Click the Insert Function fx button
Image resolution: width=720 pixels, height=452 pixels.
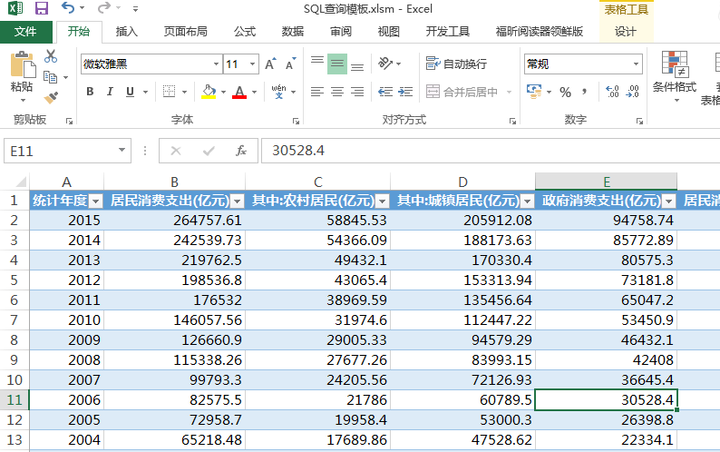pyautogui.click(x=241, y=151)
